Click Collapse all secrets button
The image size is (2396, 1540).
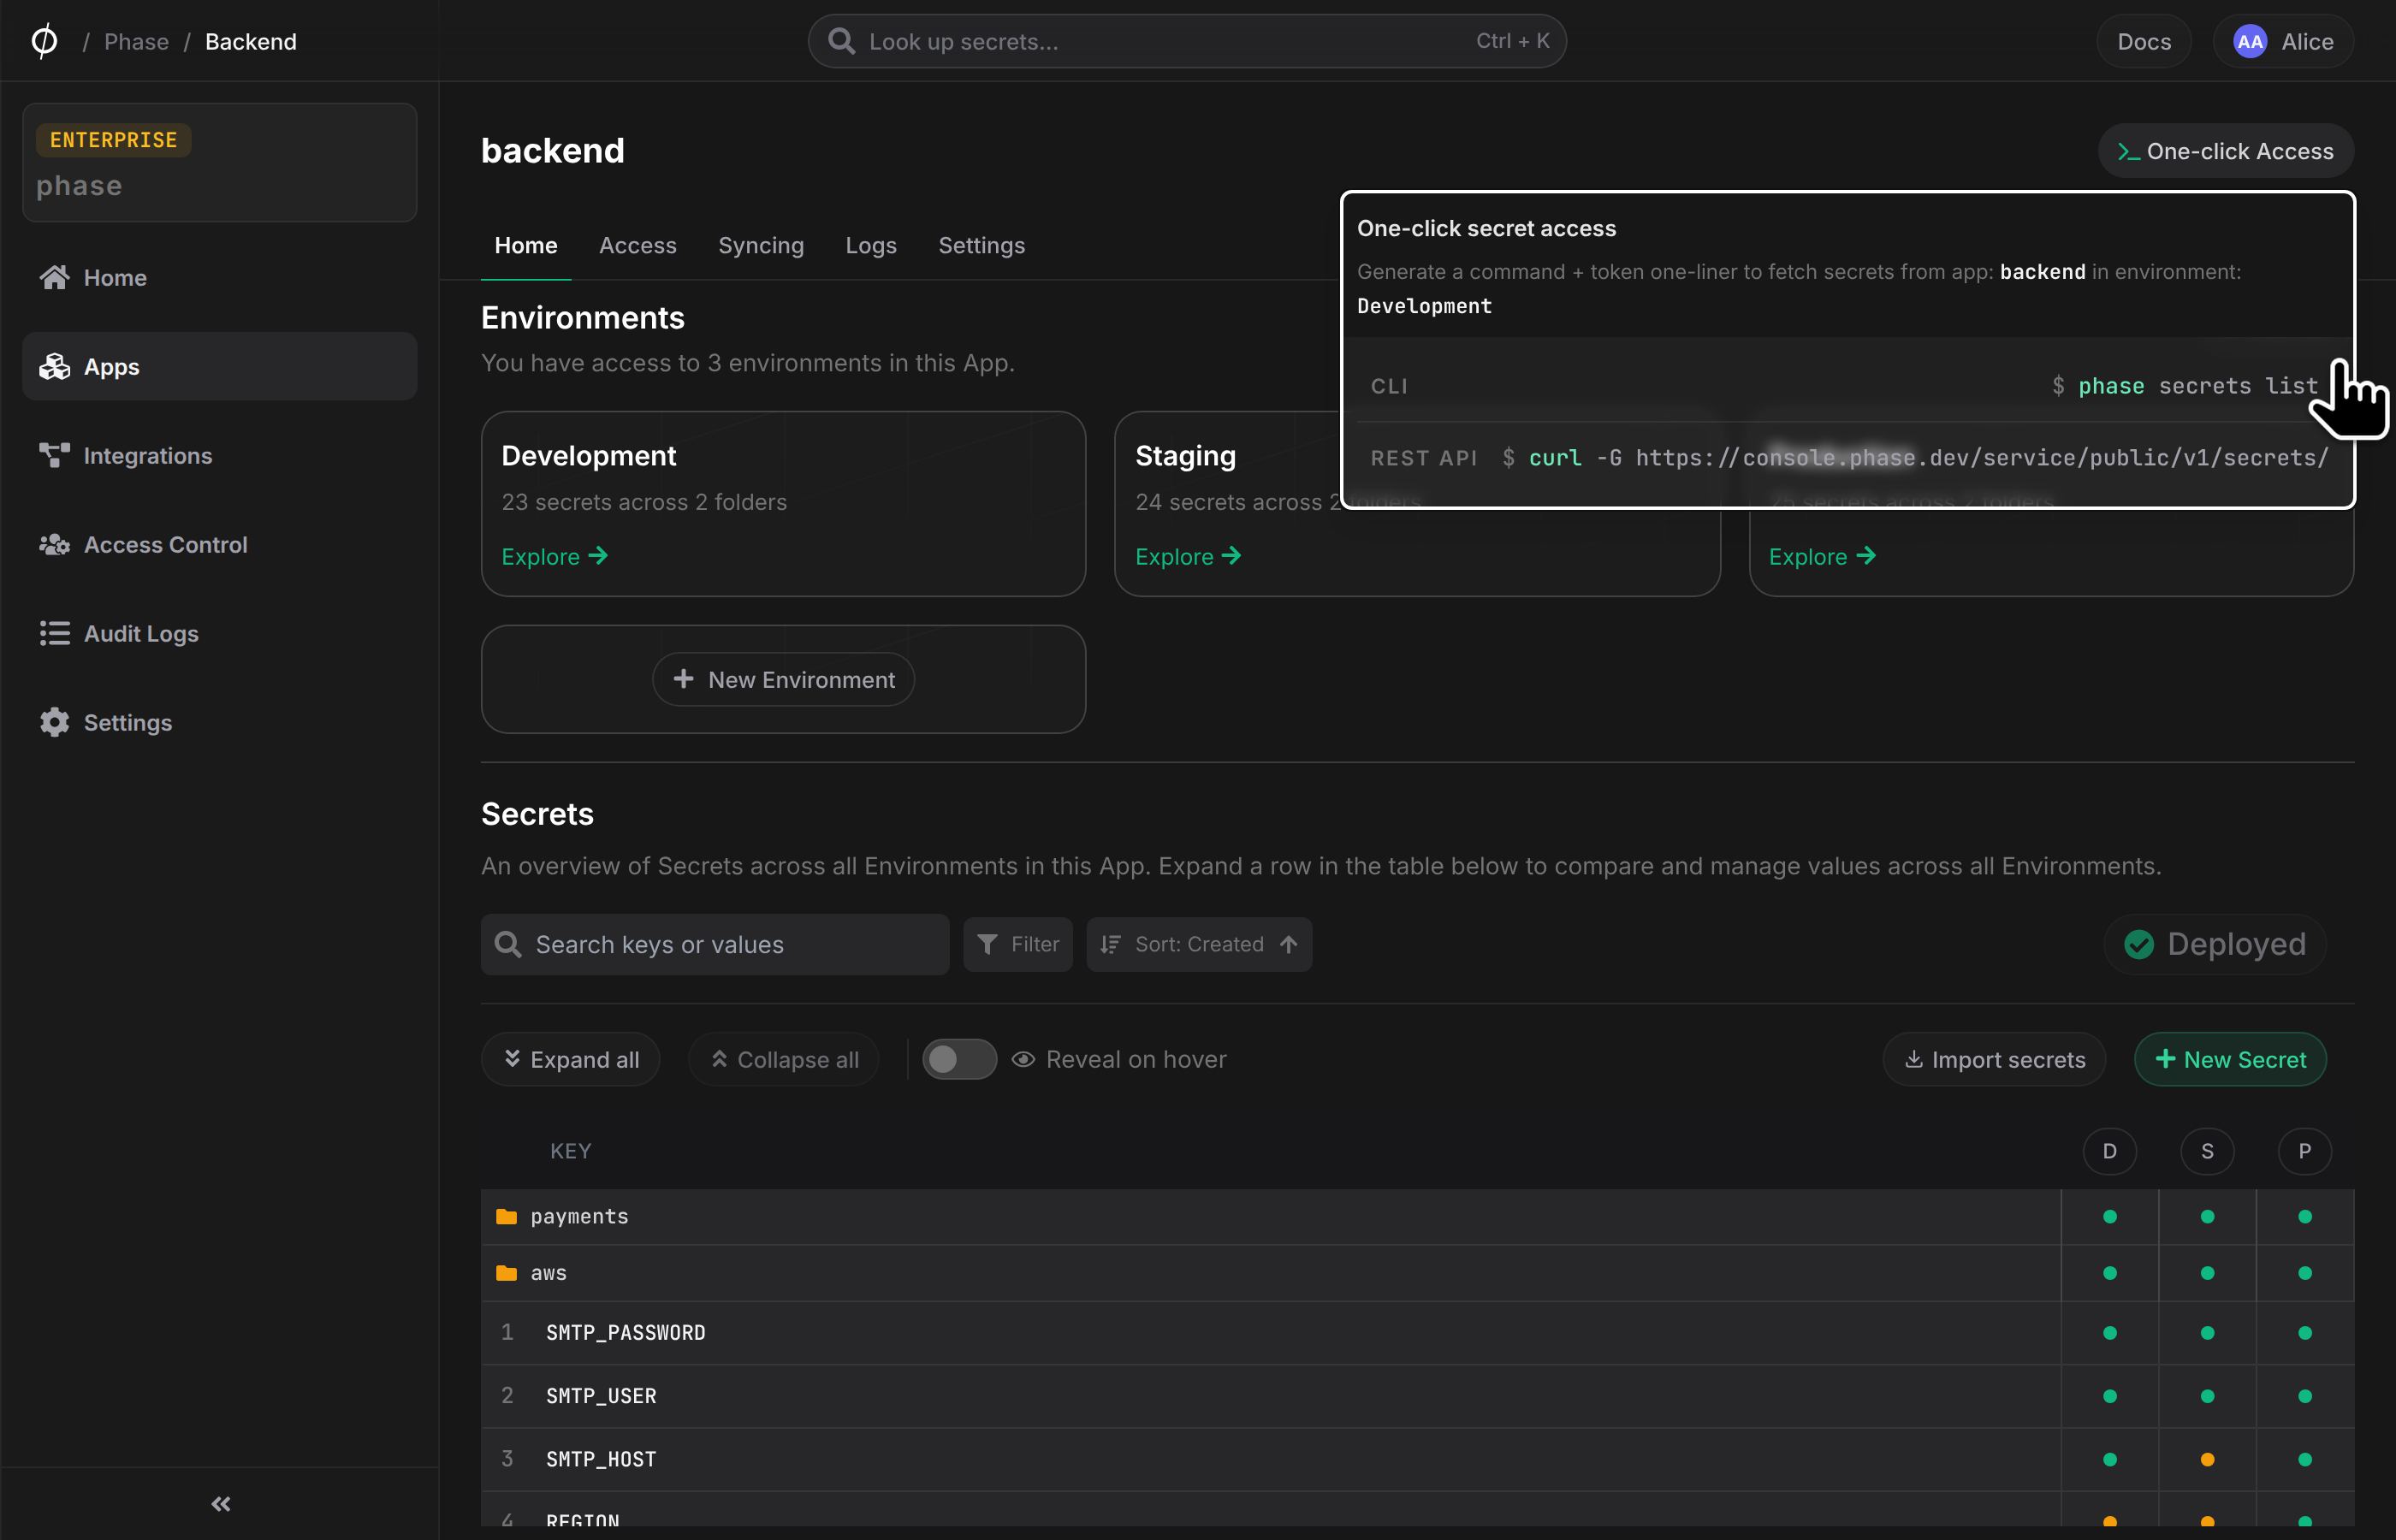click(783, 1059)
